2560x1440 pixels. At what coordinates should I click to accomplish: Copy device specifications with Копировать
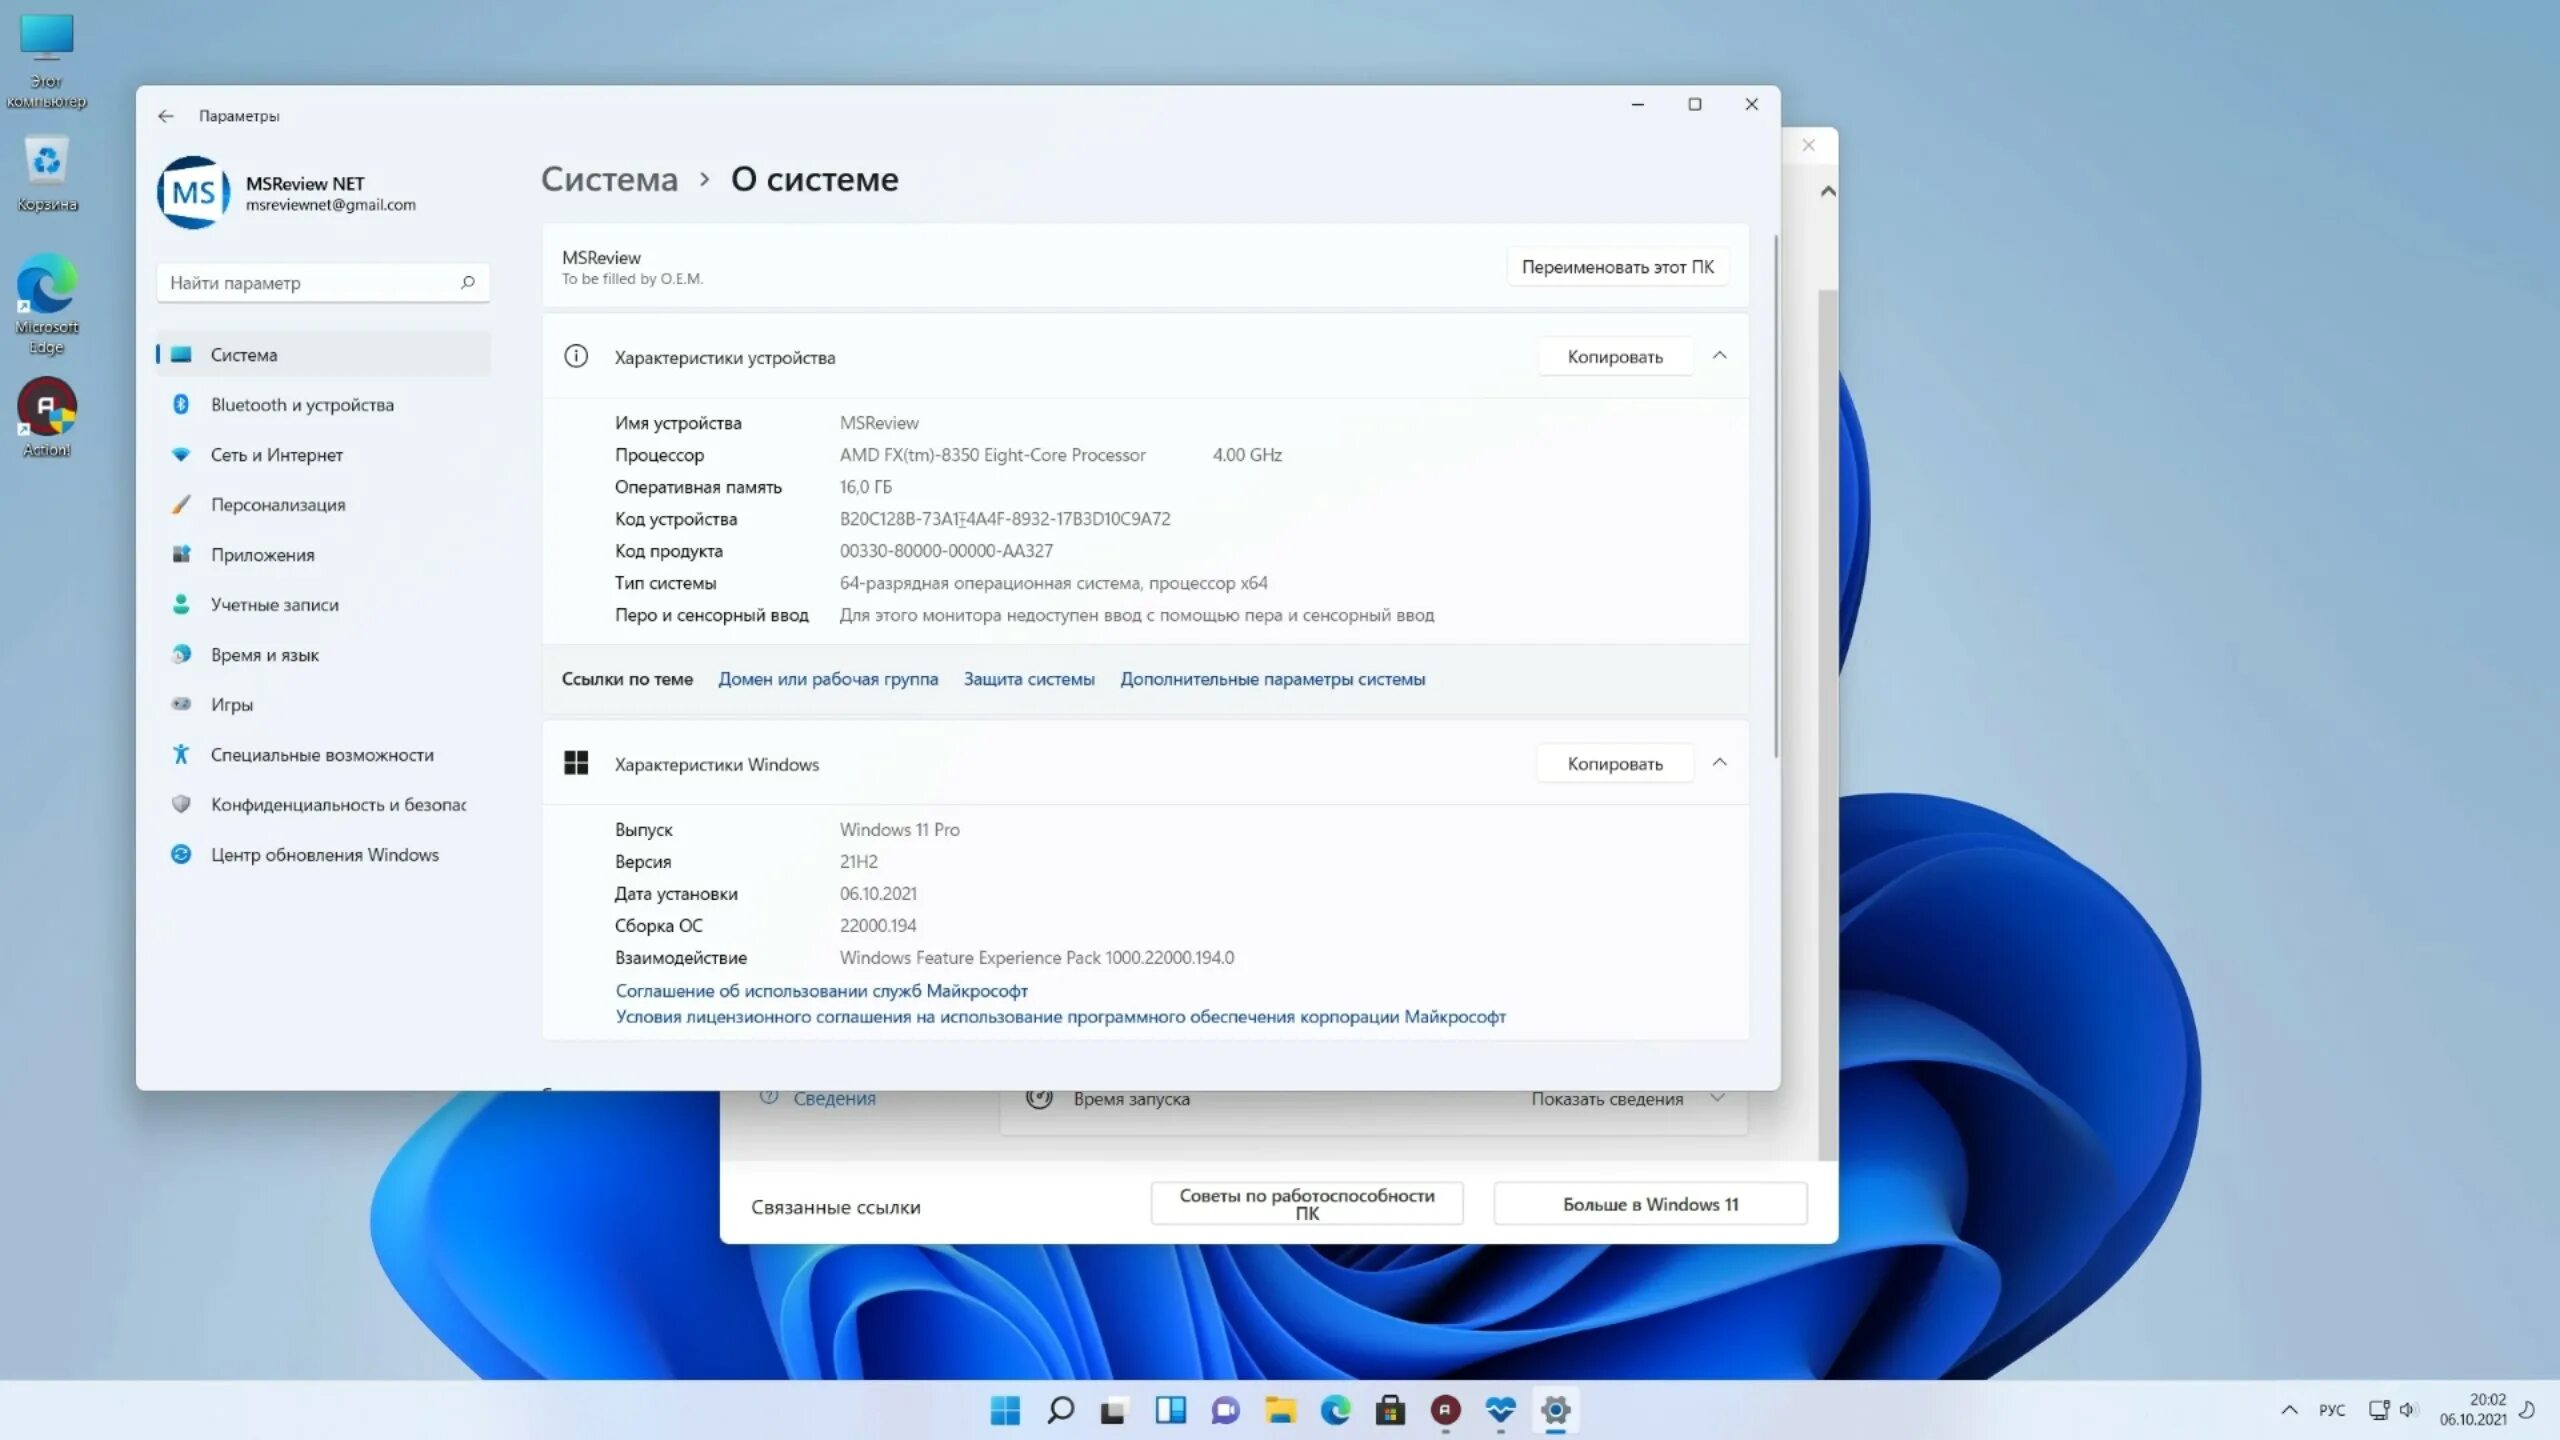1615,357
